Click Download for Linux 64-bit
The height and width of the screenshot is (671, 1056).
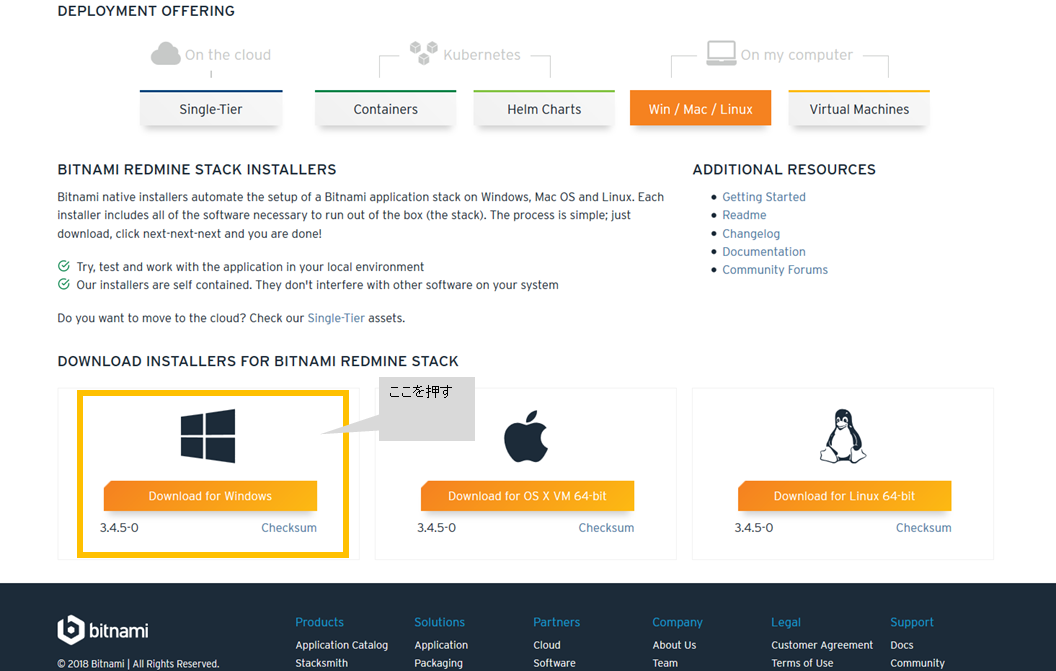coord(844,495)
